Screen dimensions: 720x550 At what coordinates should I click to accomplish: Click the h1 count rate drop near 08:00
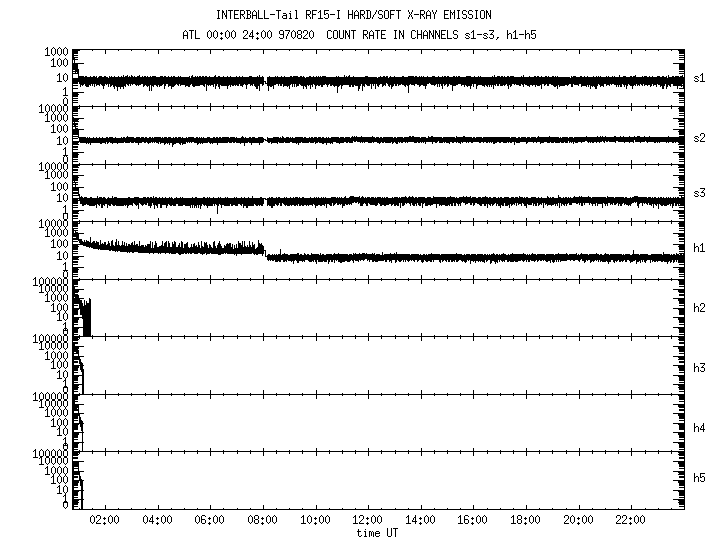click(x=265, y=251)
